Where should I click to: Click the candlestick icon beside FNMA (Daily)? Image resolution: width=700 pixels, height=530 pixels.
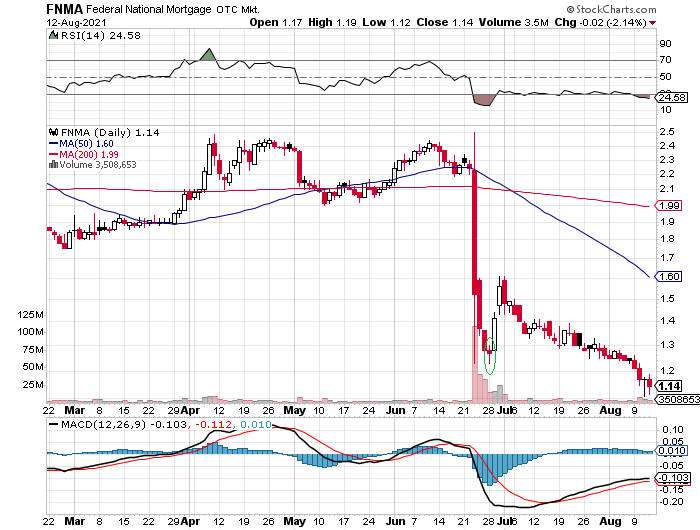pyautogui.click(x=54, y=132)
